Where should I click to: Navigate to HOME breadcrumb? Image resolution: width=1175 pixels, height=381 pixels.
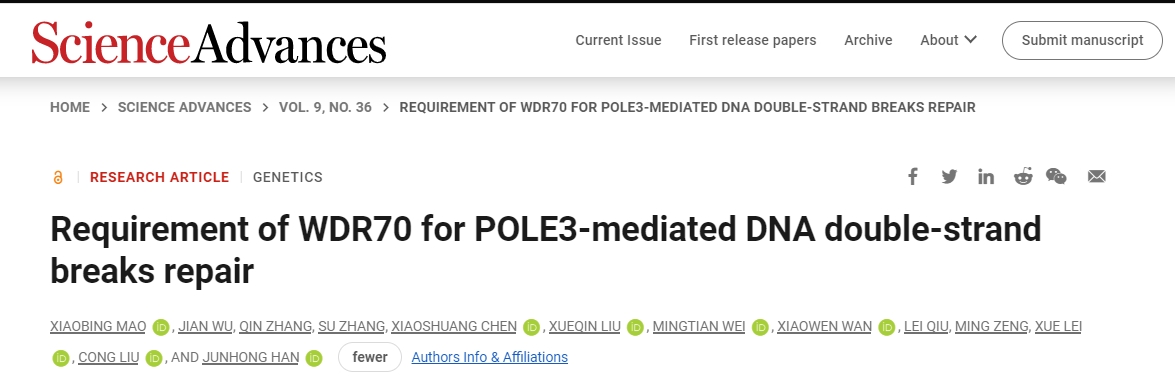click(70, 107)
